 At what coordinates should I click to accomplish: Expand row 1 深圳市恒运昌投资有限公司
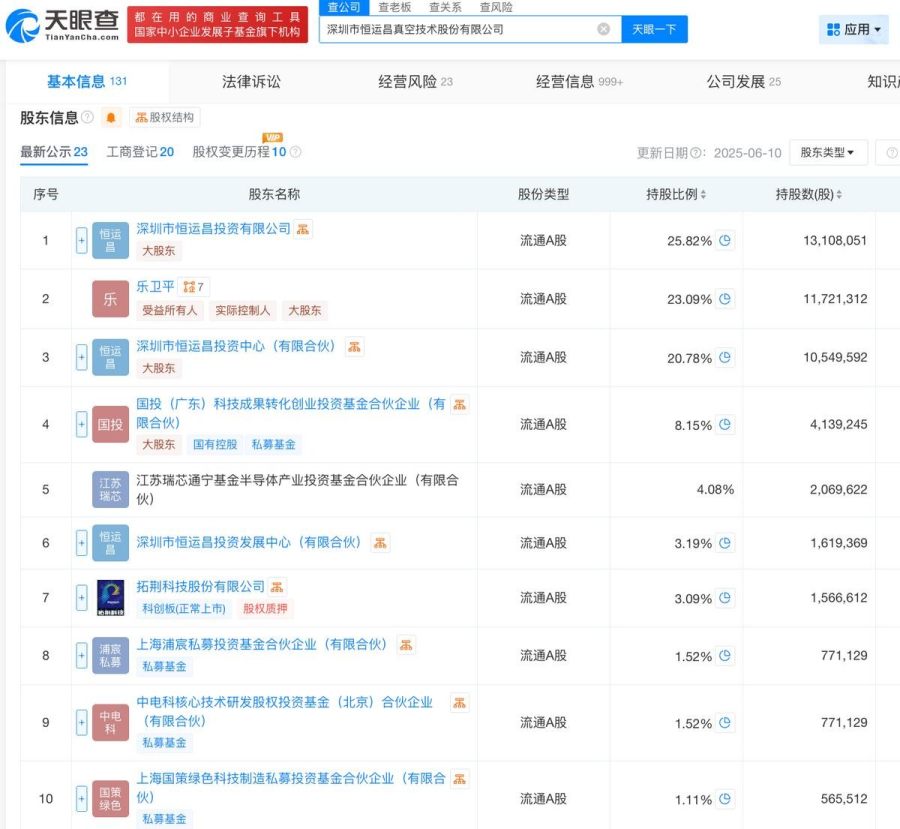[x=82, y=241]
